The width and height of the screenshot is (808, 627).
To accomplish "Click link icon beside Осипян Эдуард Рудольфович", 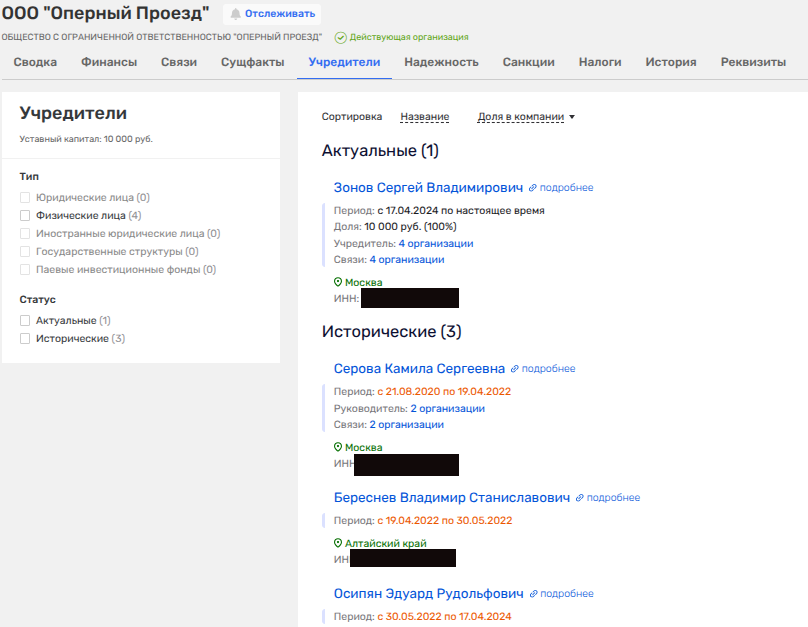I will pyautogui.click(x=534, y=593).
